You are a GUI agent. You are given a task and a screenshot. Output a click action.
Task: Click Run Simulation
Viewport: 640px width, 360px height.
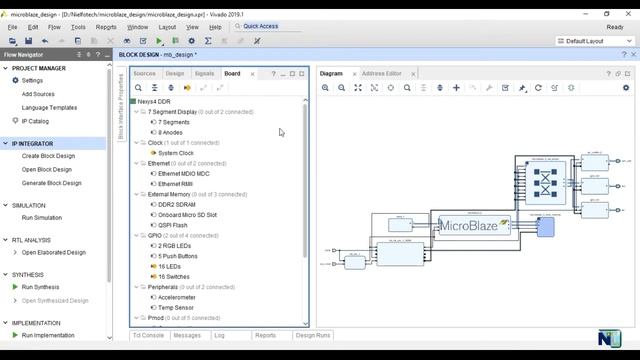[42, 218]
